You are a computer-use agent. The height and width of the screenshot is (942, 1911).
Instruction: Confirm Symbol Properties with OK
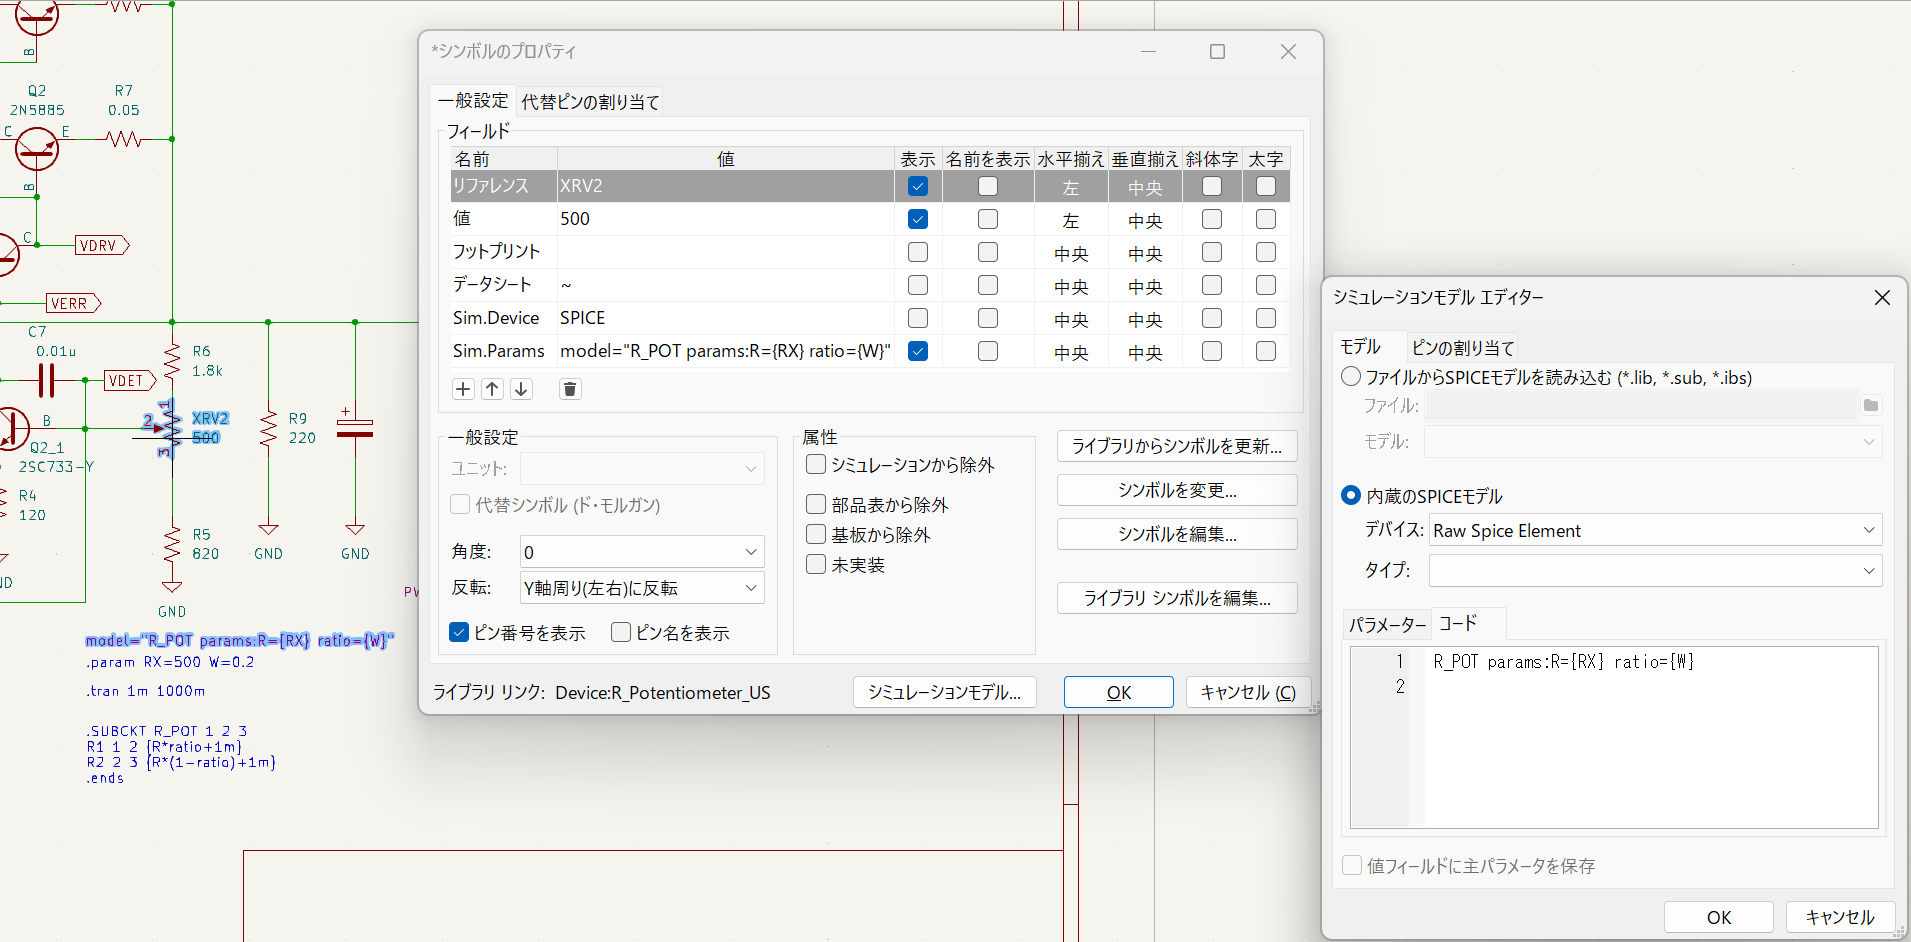[x=1118, y=692]
